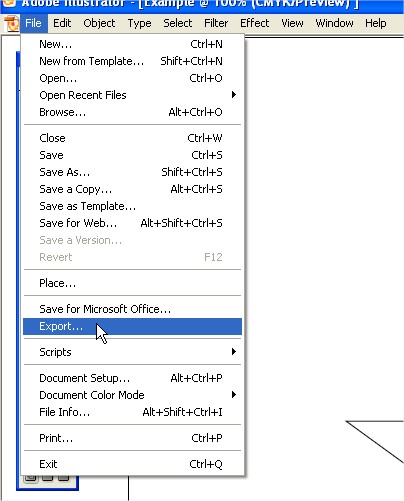This screenshot has height=501, width=404.
Task: Open the Window menu
Action: pyautogui.click(x=334, y=23)
